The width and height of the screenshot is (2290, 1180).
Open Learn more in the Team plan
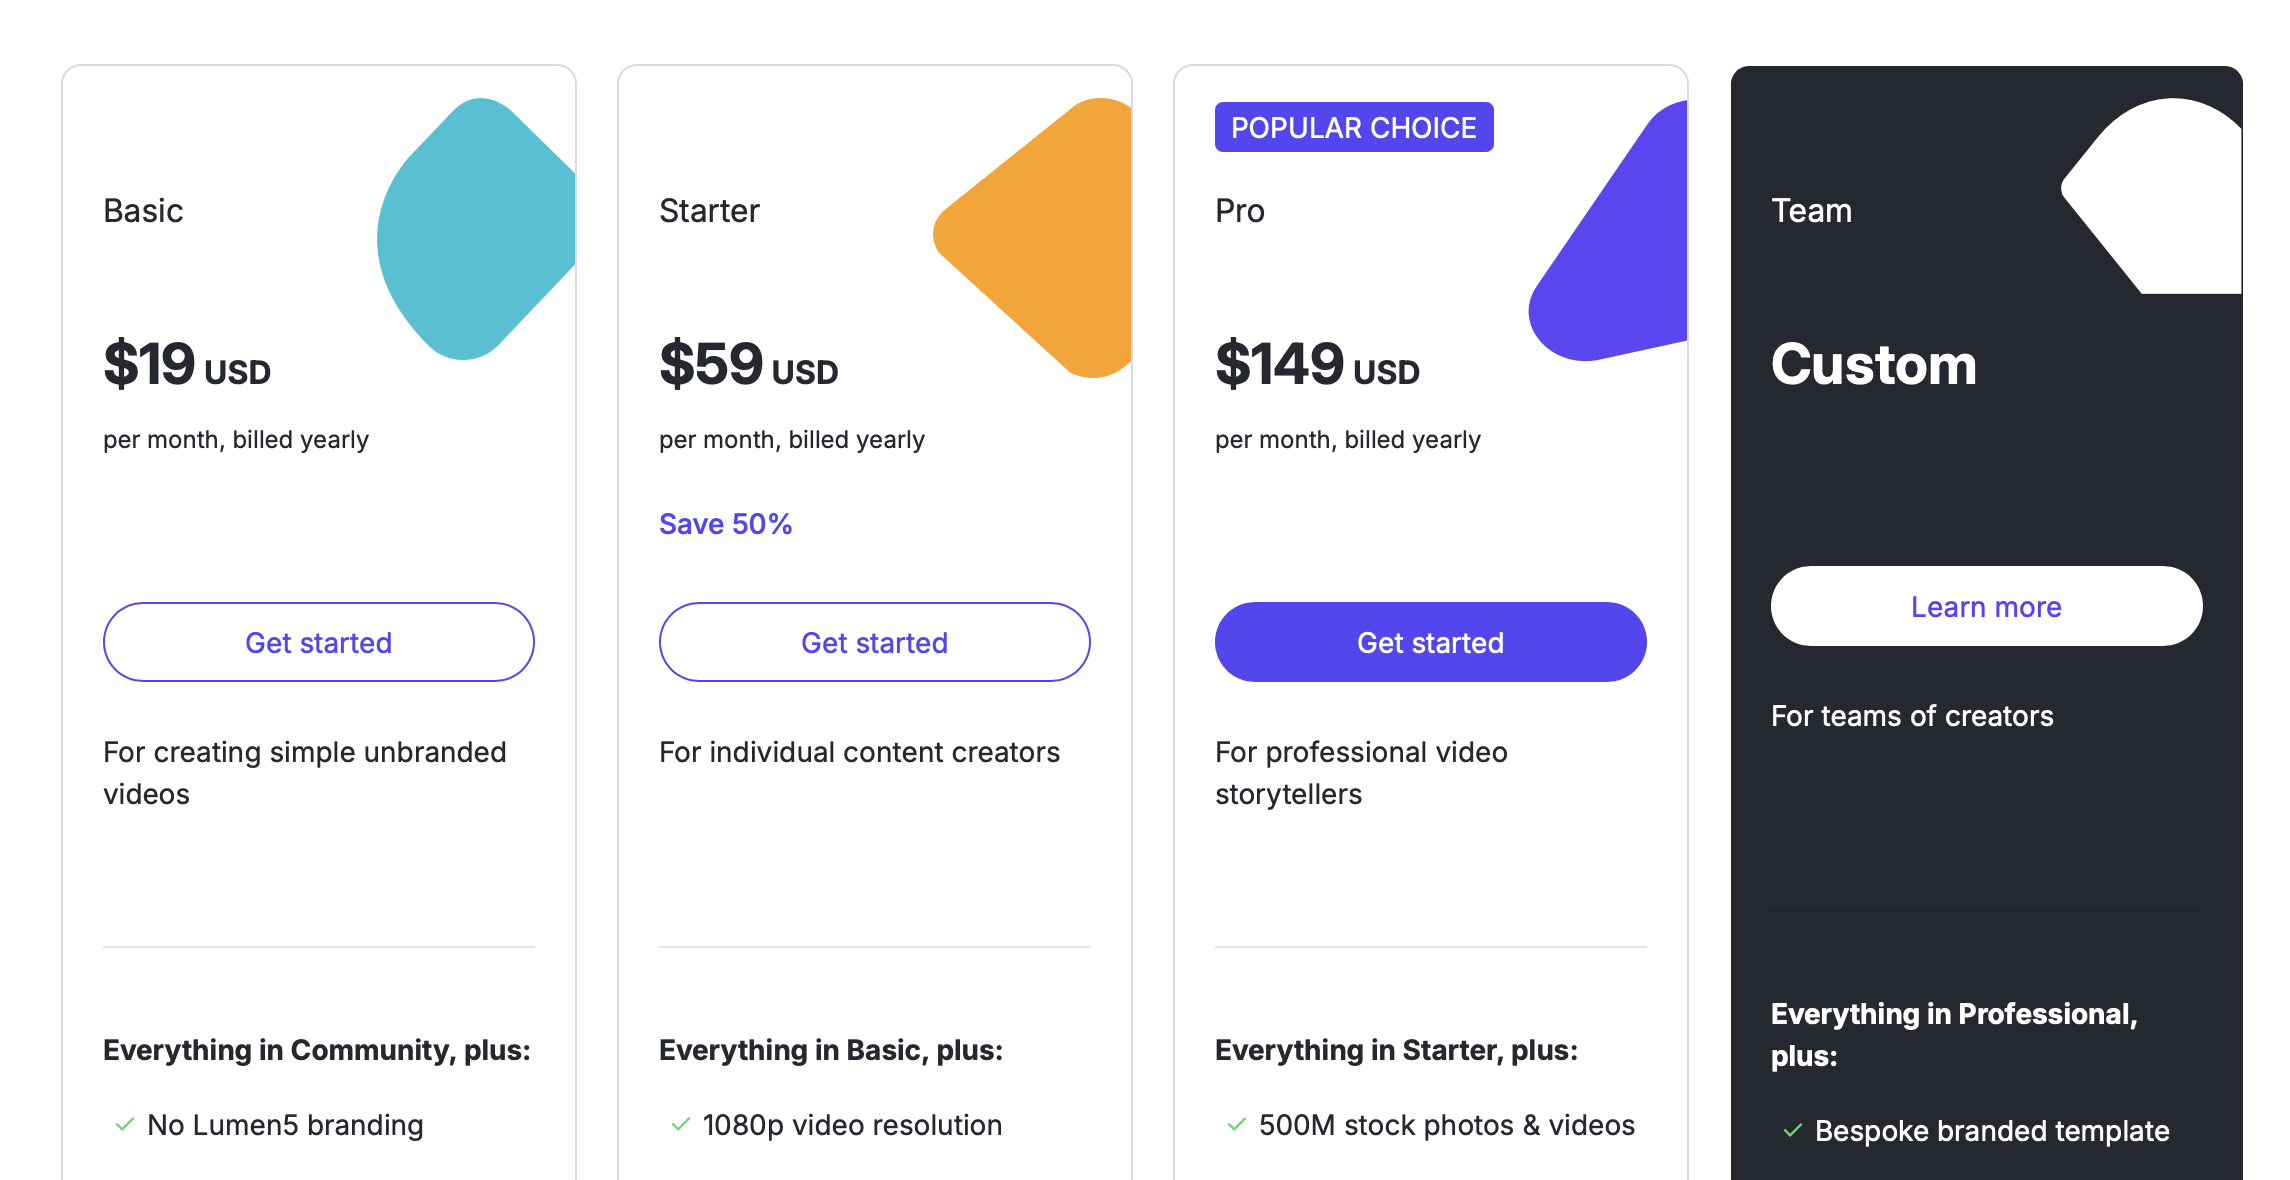[x=1986, y=606]
